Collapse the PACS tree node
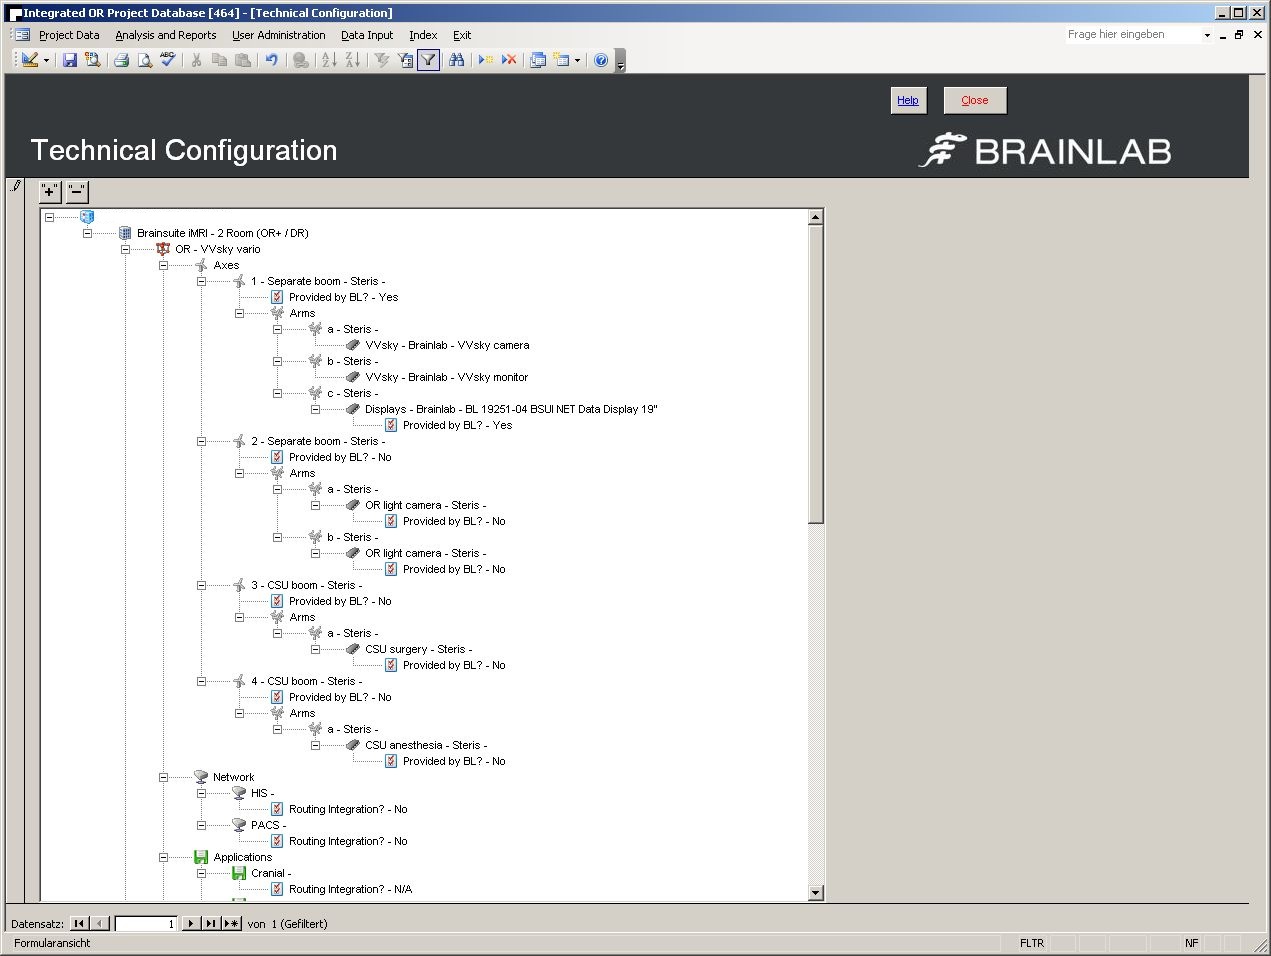This screenshot has width=1271, height=956. click(x=201, y=825)
